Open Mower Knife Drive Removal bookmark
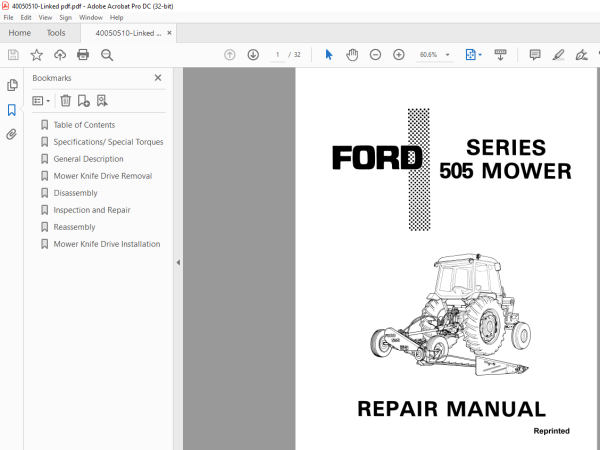The width and height of the screenshot is (600, 450). pyautogui.click(x=103, y=176)
